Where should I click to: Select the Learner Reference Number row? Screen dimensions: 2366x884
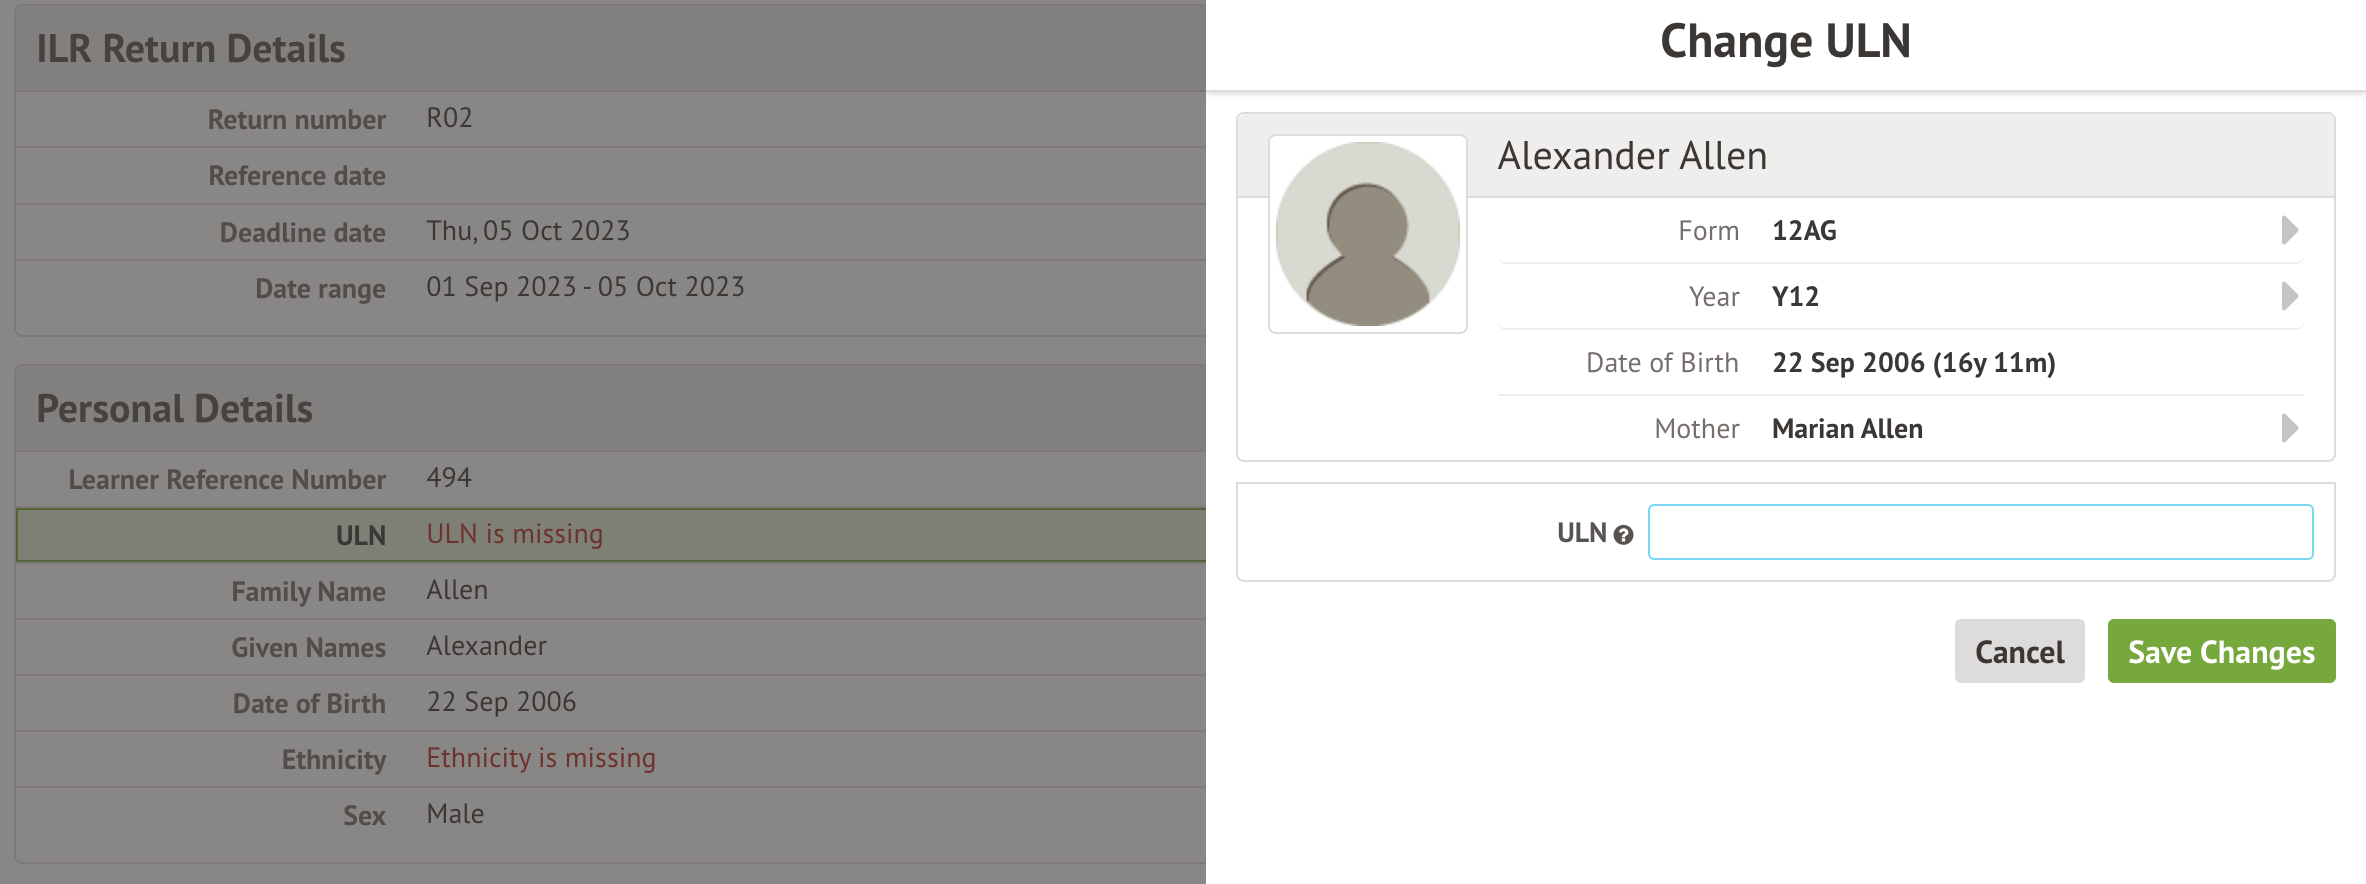(x=610, y=479)
